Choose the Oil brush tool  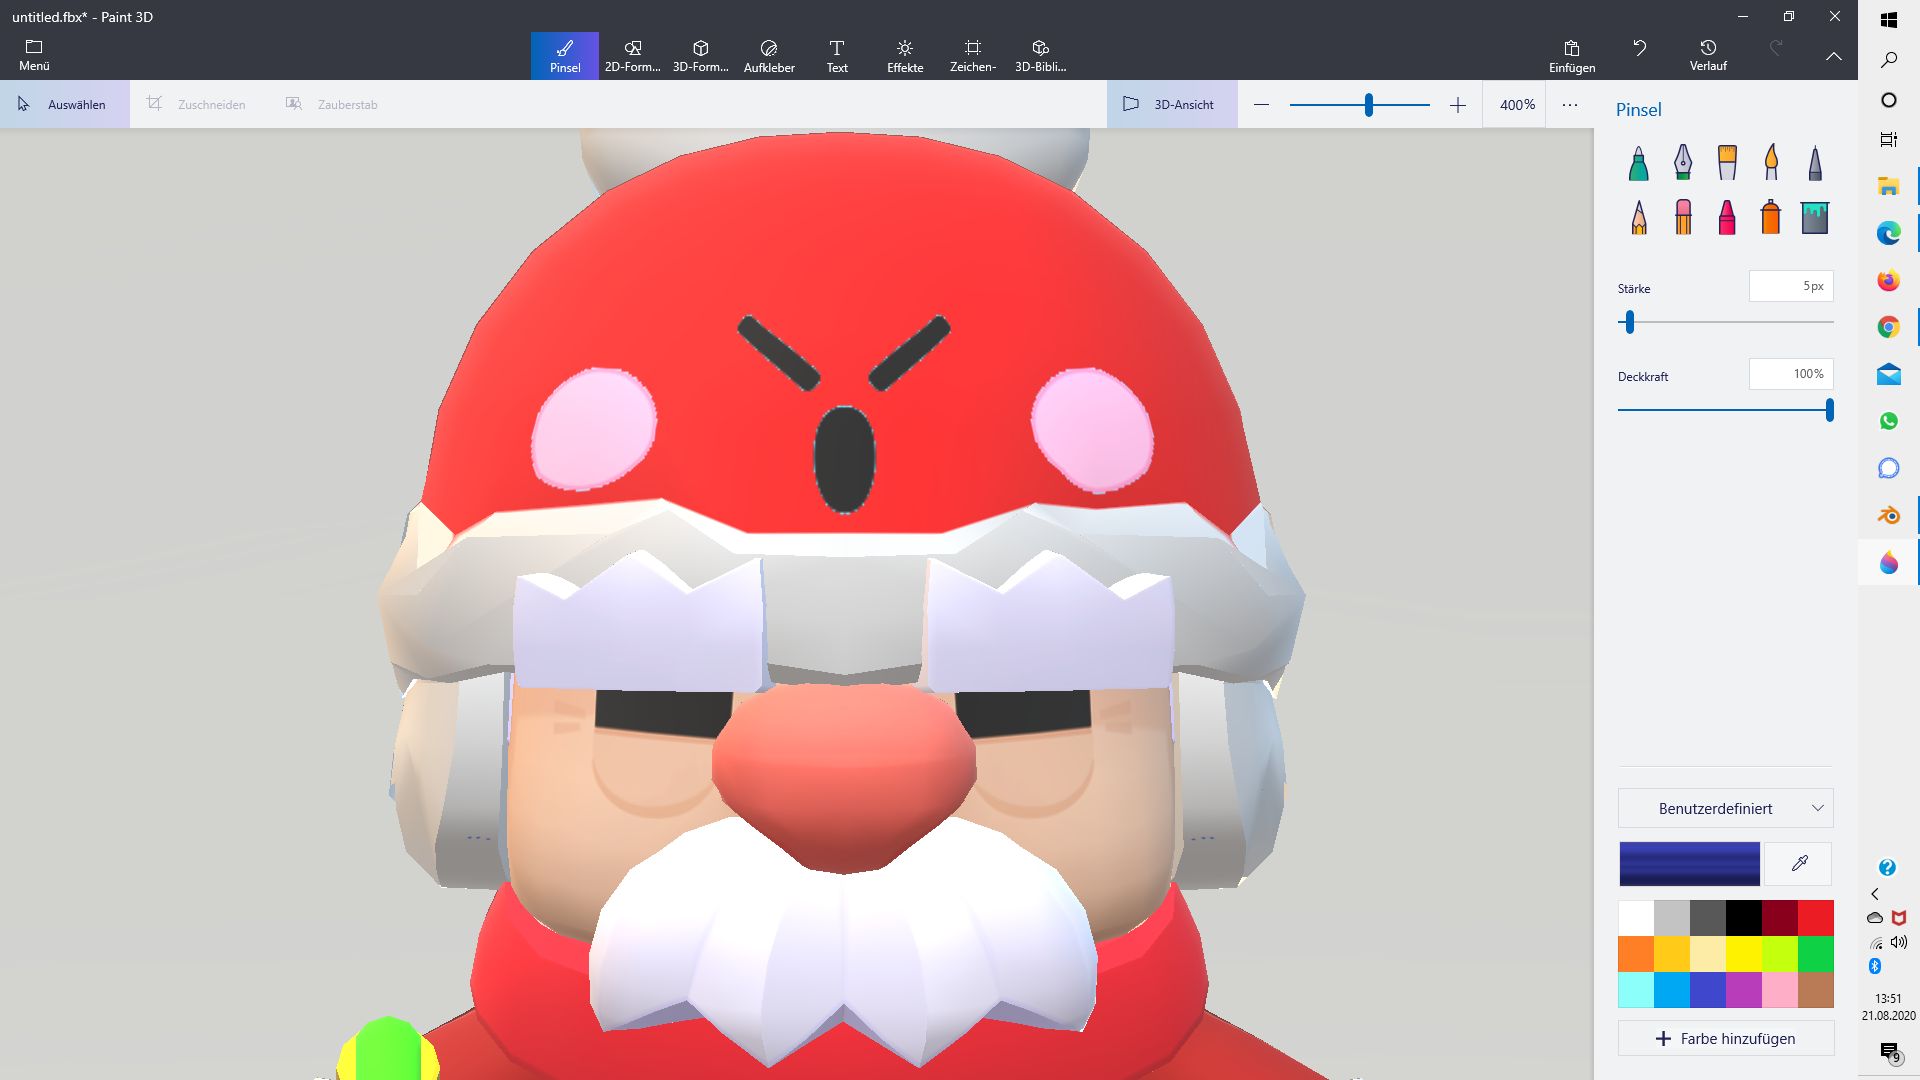click(x=1727, y=163)
